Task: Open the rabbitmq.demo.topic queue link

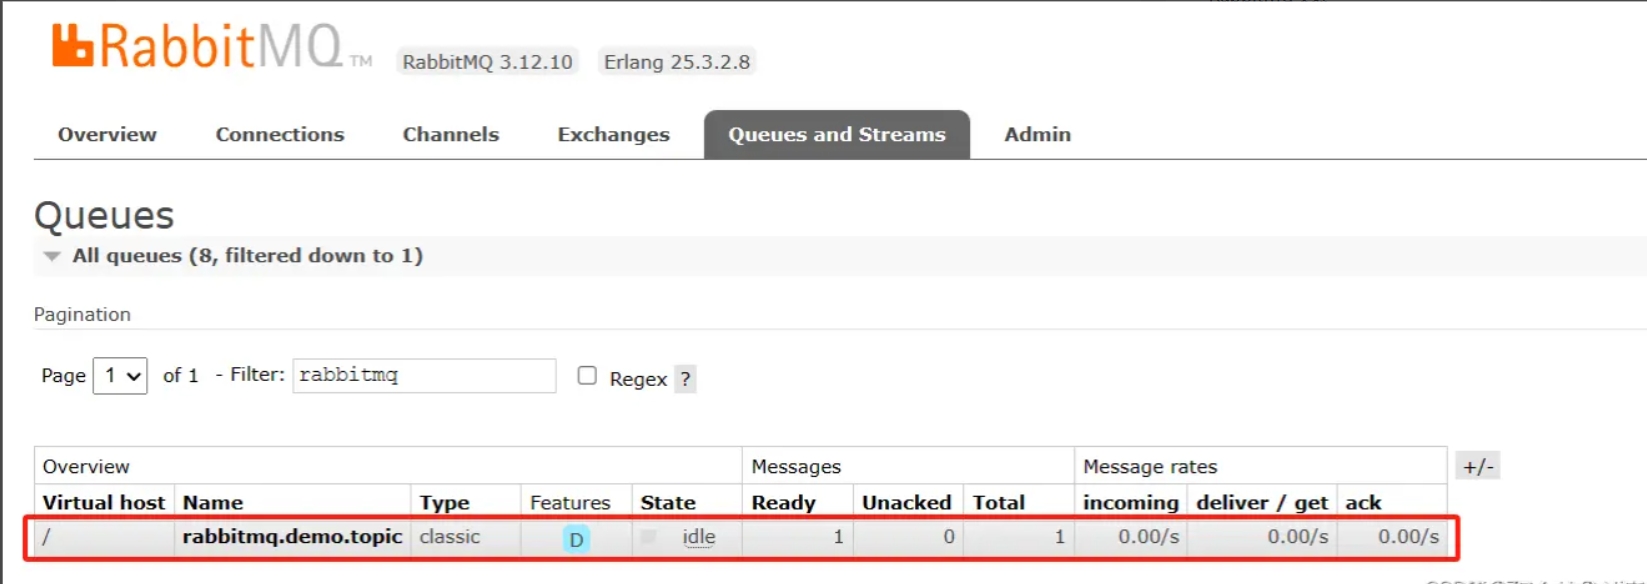Action: (x=292, y=537)
